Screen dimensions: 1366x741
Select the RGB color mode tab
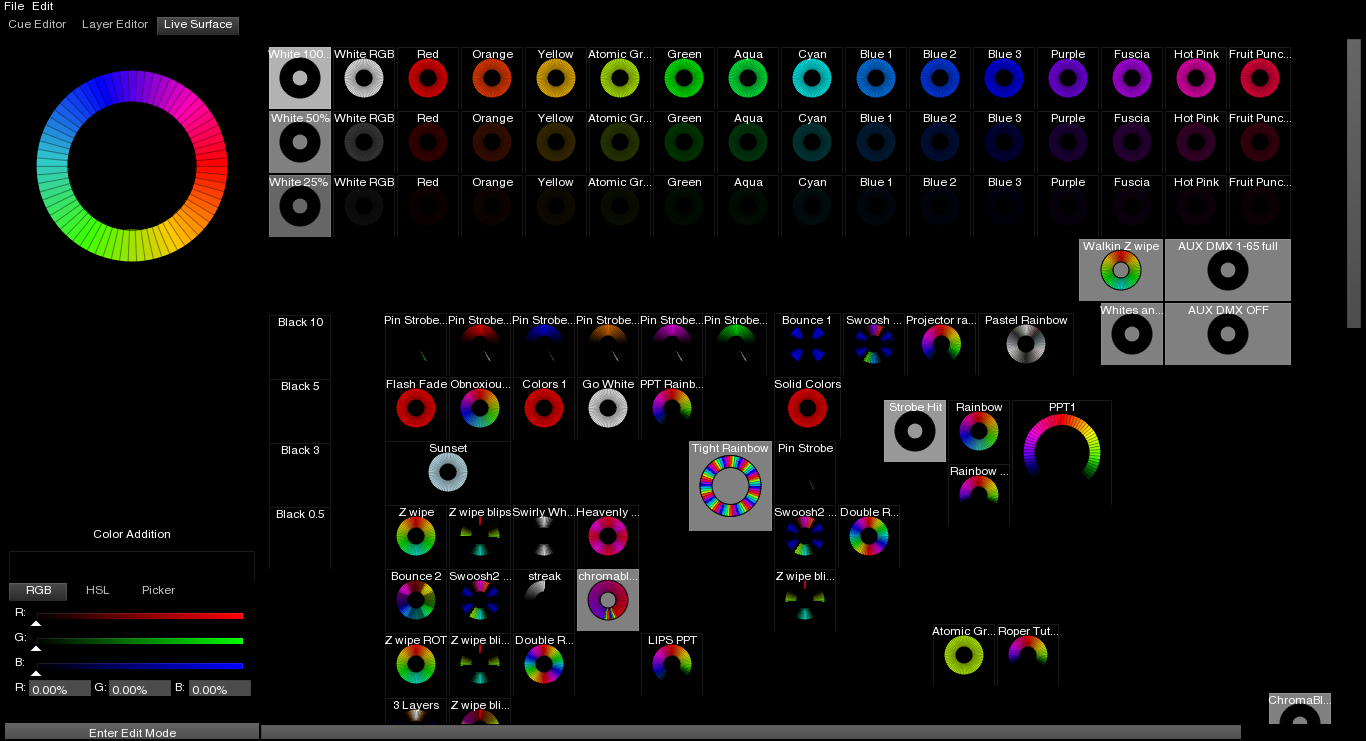pyautogui.click(x=38, y=590)
